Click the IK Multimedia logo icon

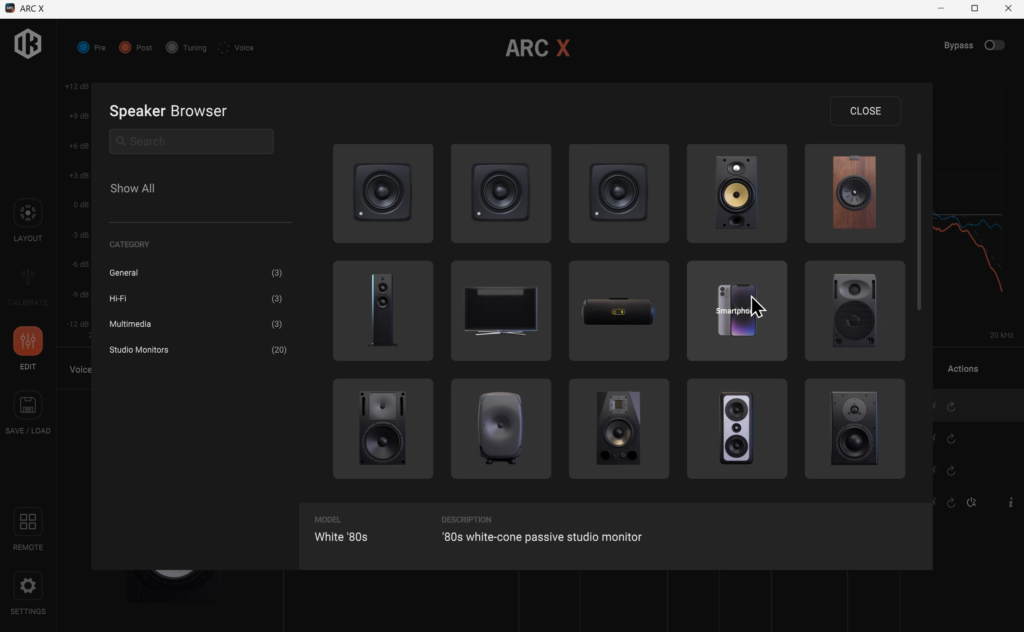tap(28, 44)
